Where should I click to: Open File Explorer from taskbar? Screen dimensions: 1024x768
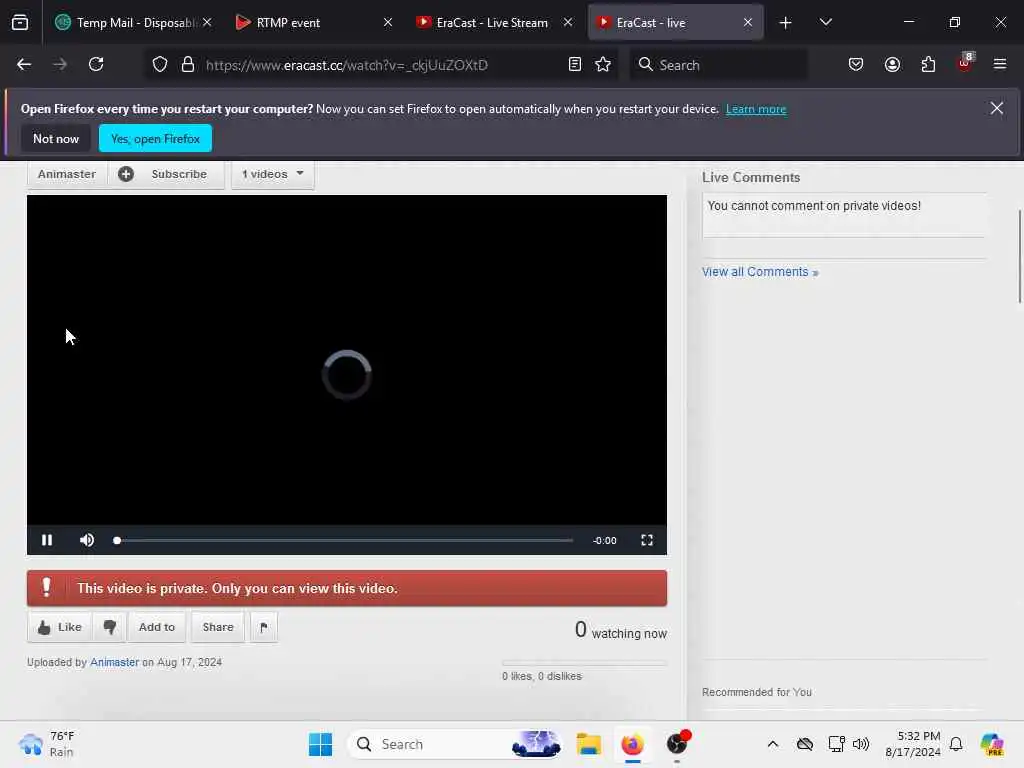tap(588, 744)
